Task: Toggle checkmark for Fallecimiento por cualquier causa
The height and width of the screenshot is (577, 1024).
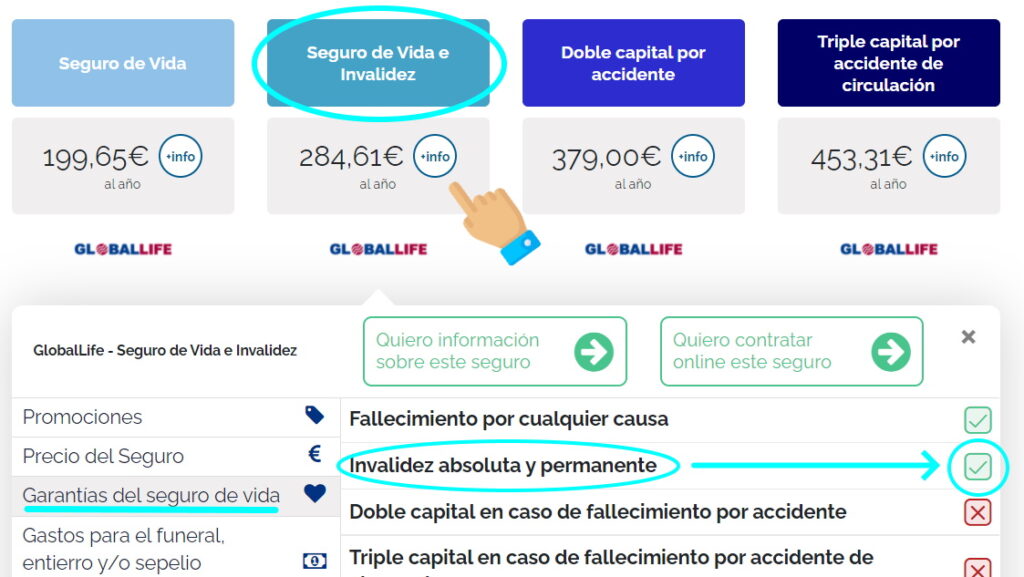Action: pyautogui.click(x=978, y=420)
